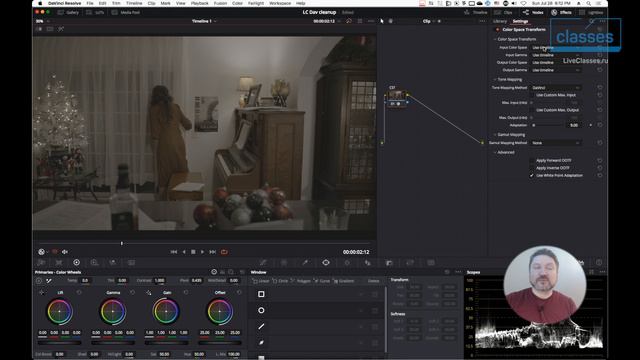Viewport: 640px width, 360px height.
Task: Enable Apply Inverse OOTF checkbox
Action: point(532,168)
